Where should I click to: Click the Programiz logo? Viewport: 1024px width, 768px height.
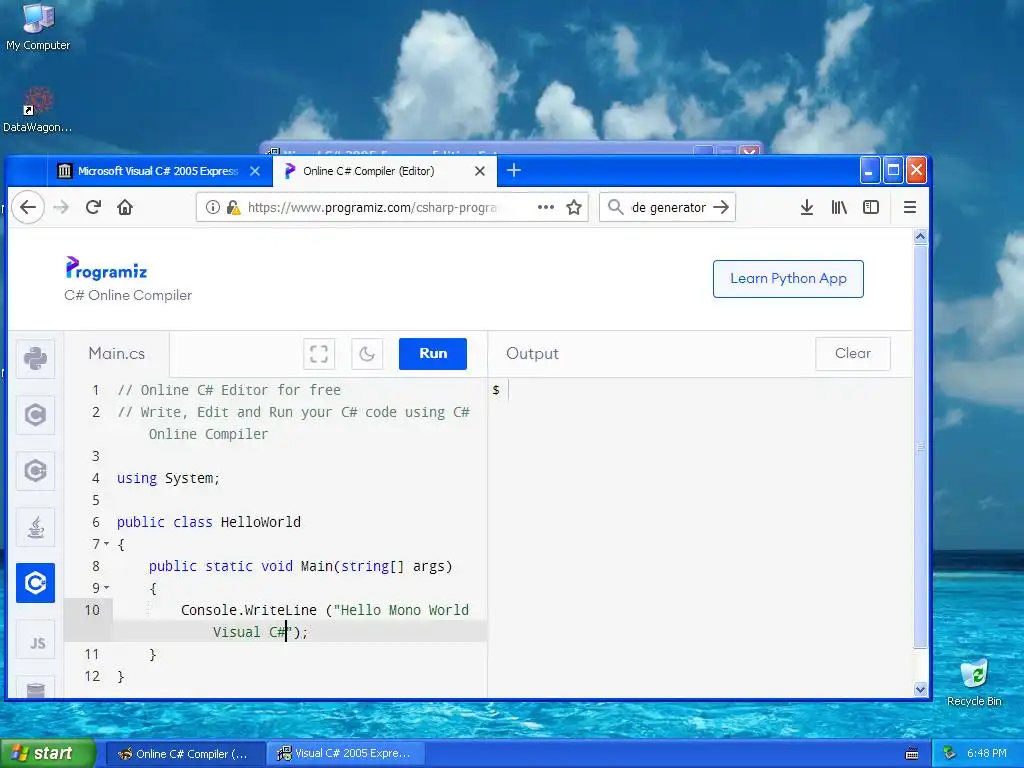pos(106,268)
